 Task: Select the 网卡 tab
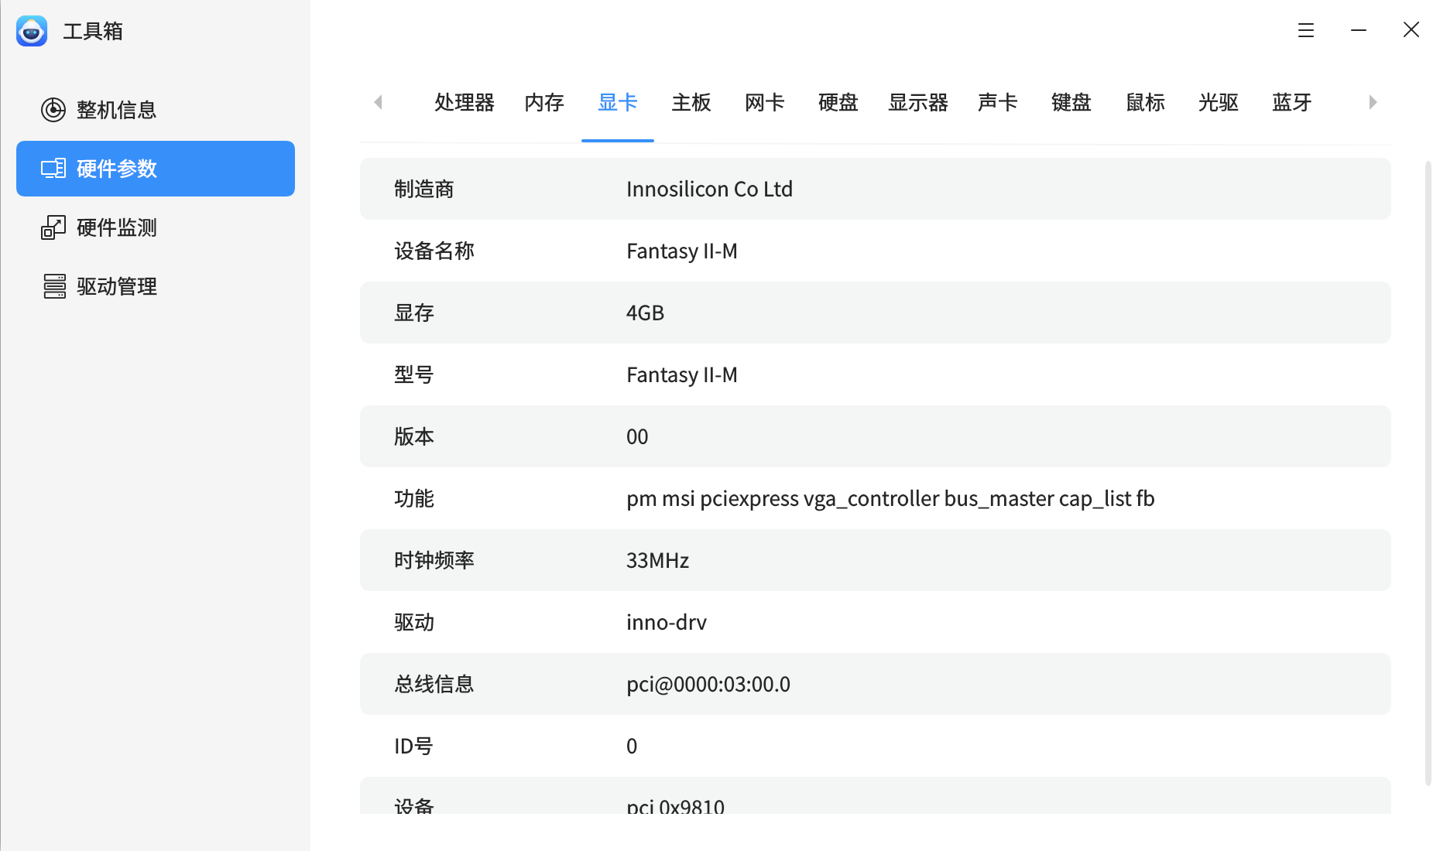click(x=764, y=103)
